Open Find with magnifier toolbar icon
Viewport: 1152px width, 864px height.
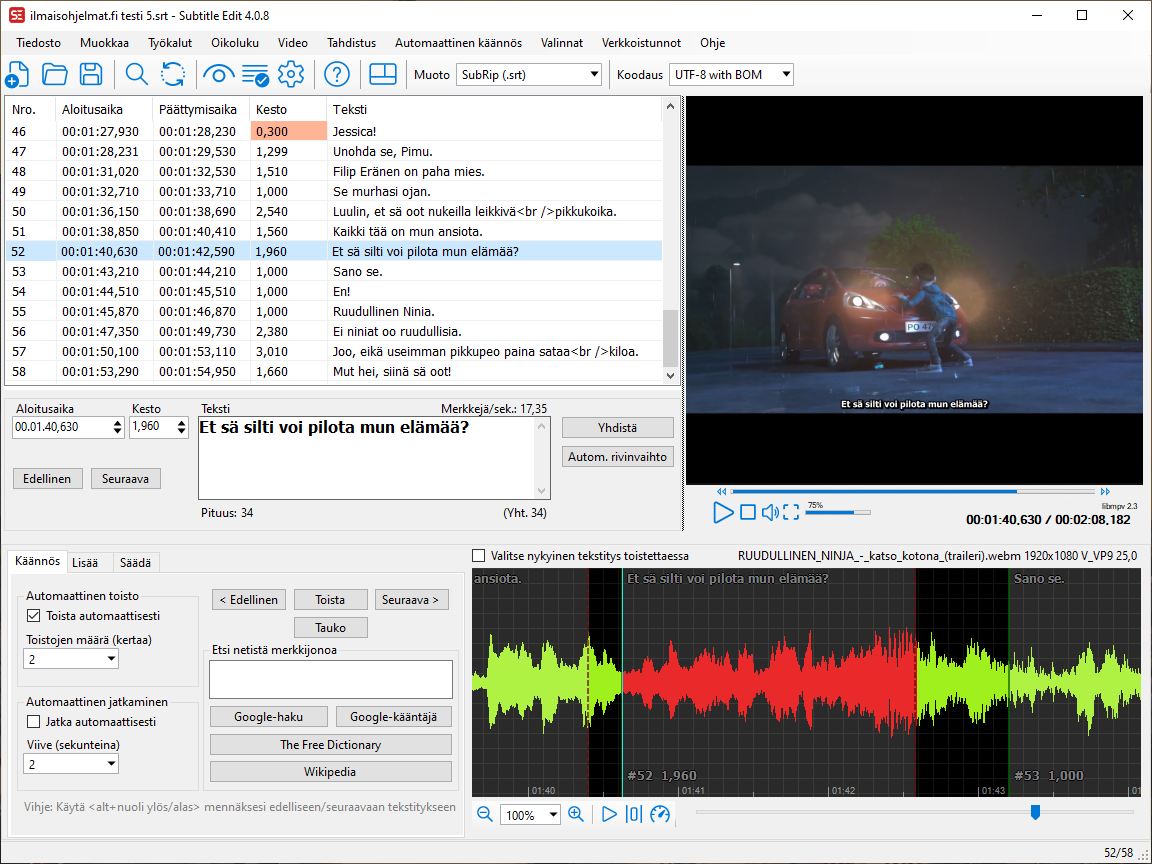pos(137,74)
